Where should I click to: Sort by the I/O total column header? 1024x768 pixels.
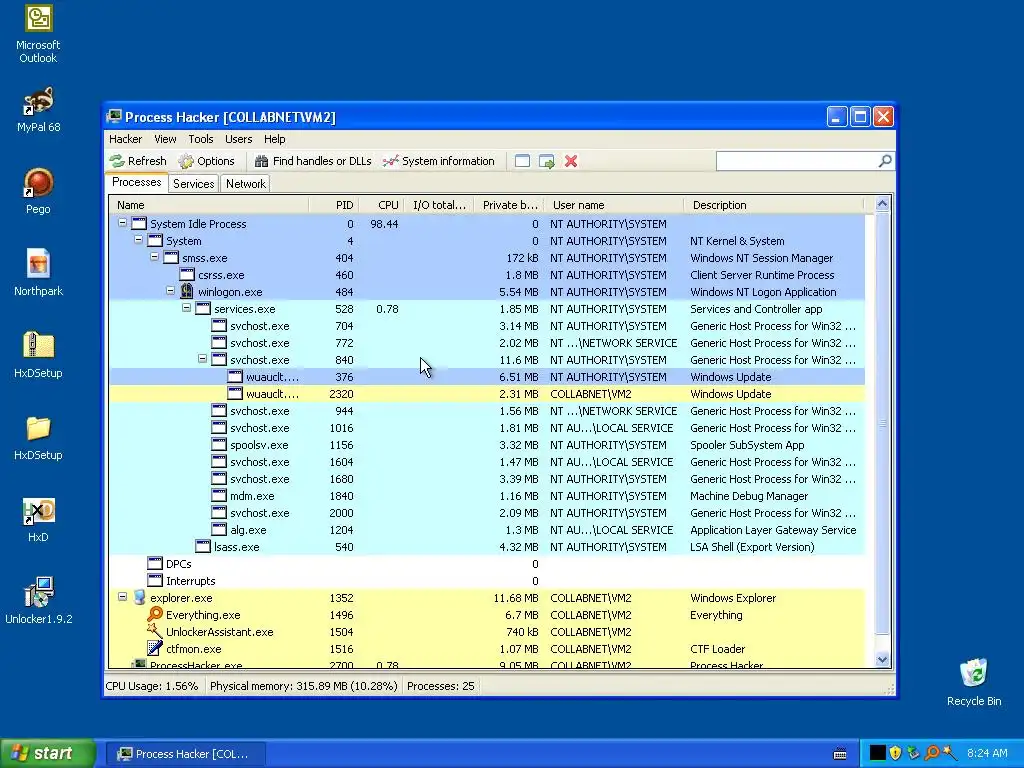(439, 205)
